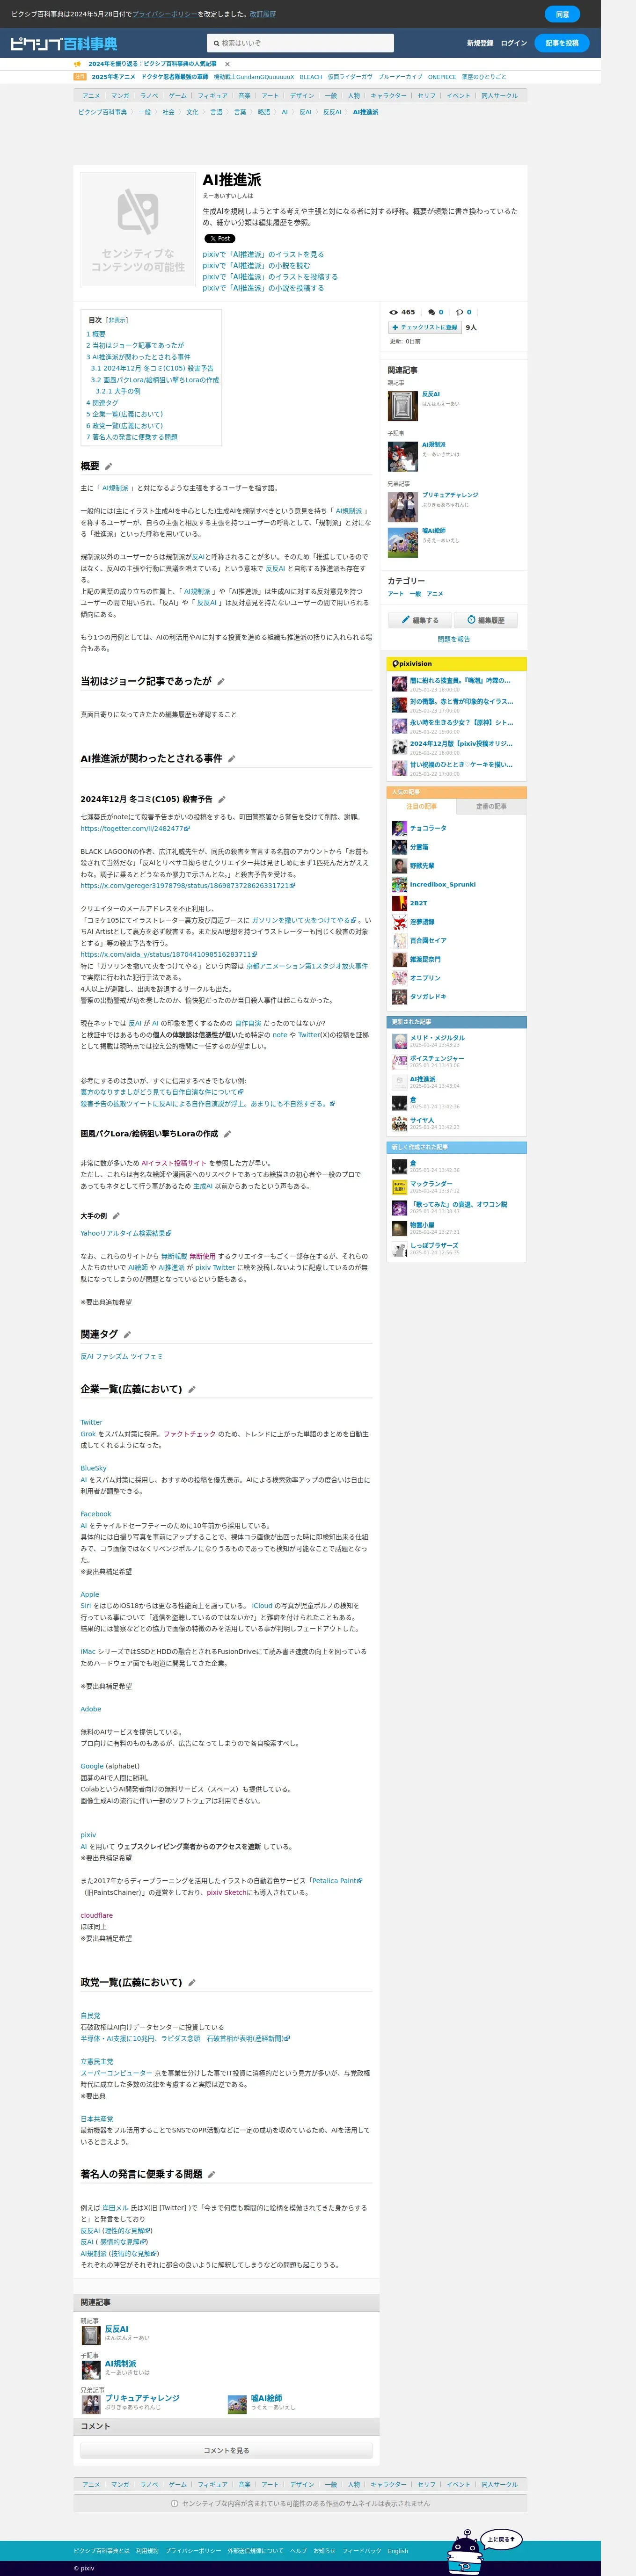Screen dimensions: 636x2576
Task: Click the English link in footer
Action: pos(398,2551)
